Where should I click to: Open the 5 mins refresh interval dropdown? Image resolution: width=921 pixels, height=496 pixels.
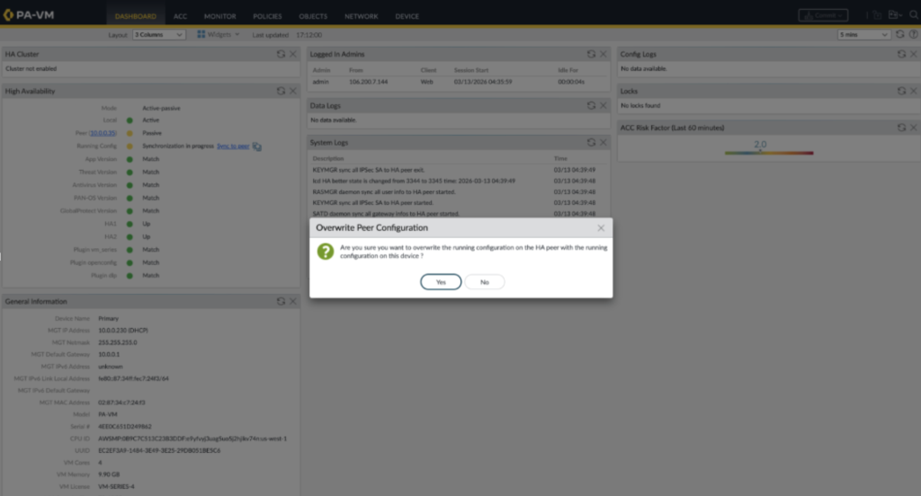coord(864,34)
